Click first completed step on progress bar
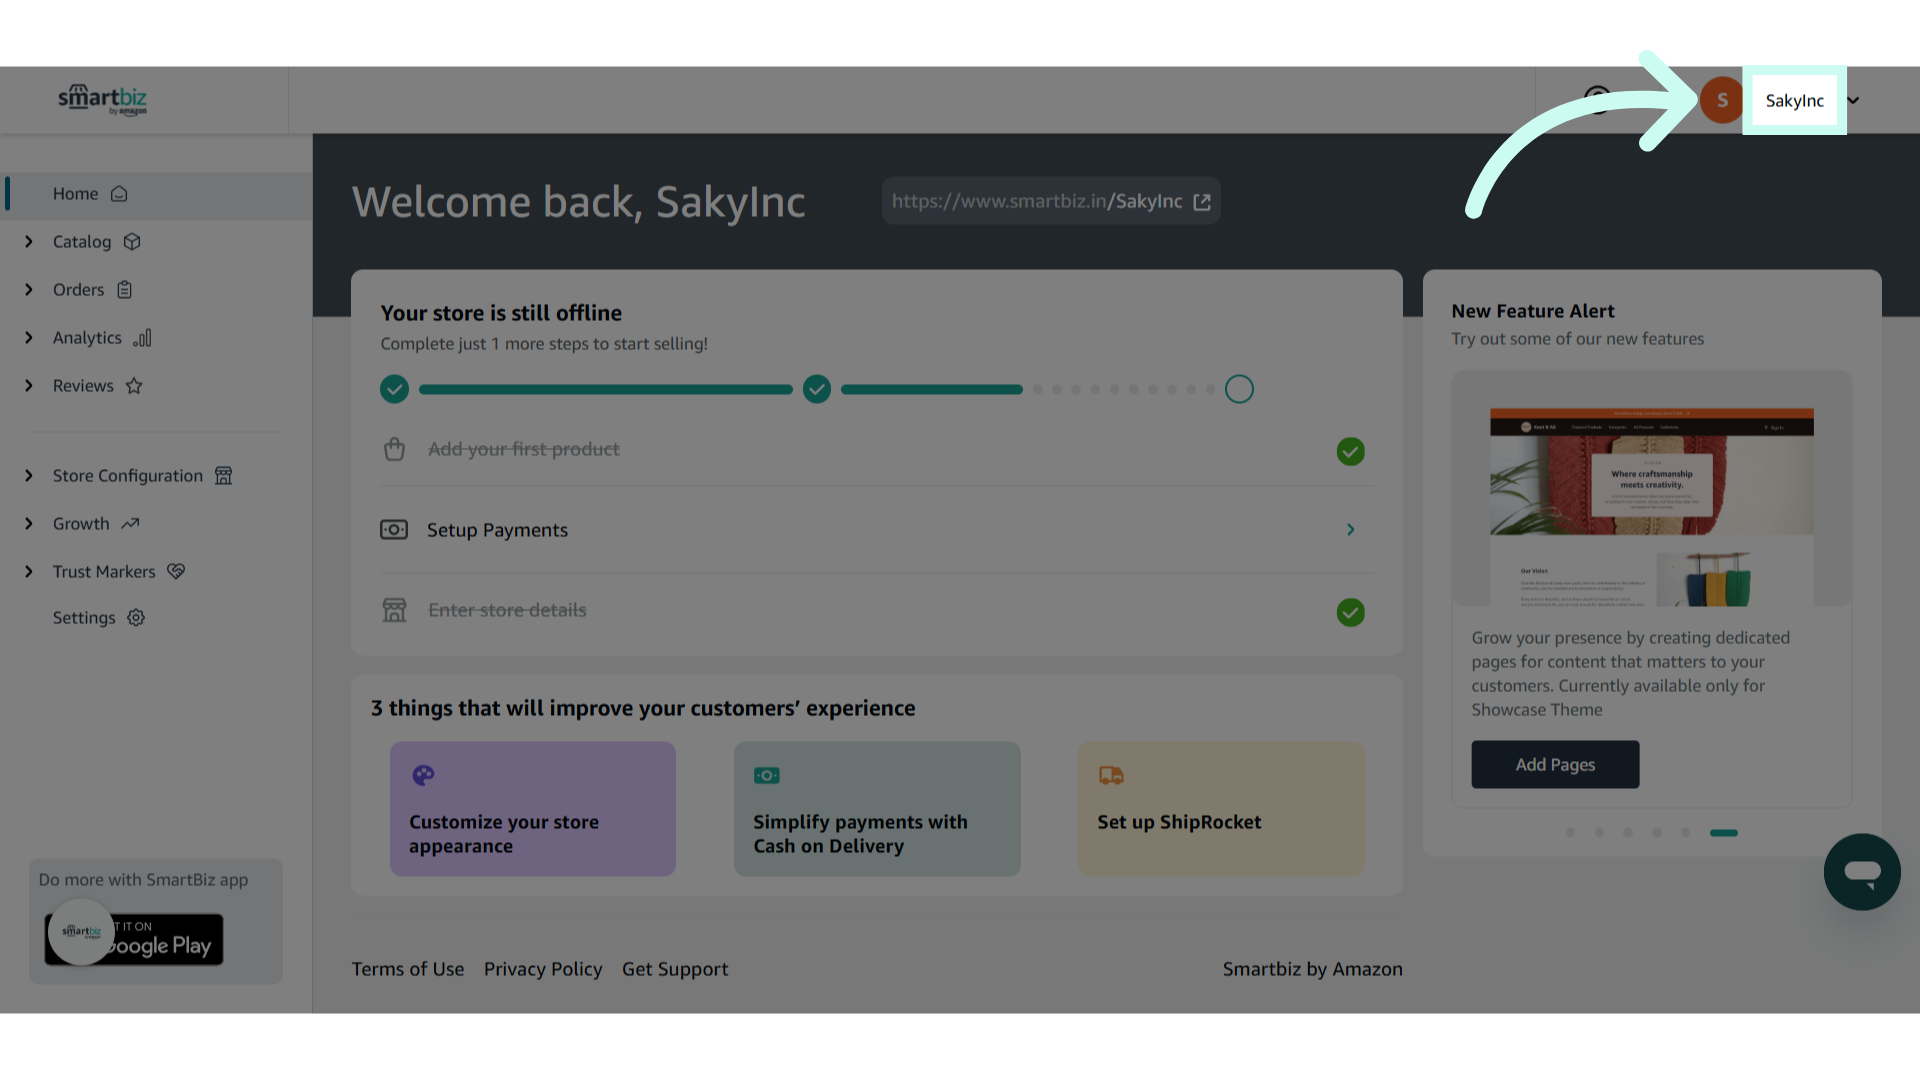1920x1080 pixels. tap(394, 389)
